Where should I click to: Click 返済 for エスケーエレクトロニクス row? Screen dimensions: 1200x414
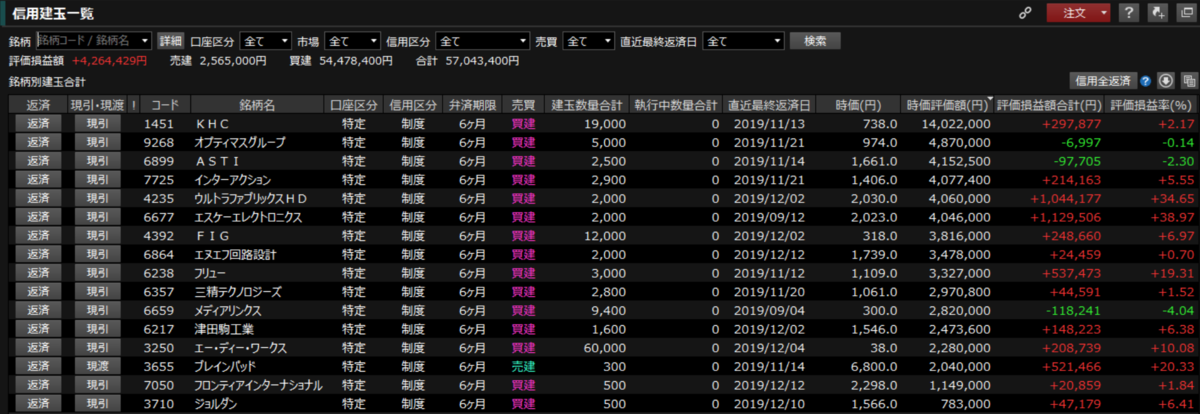38,217
